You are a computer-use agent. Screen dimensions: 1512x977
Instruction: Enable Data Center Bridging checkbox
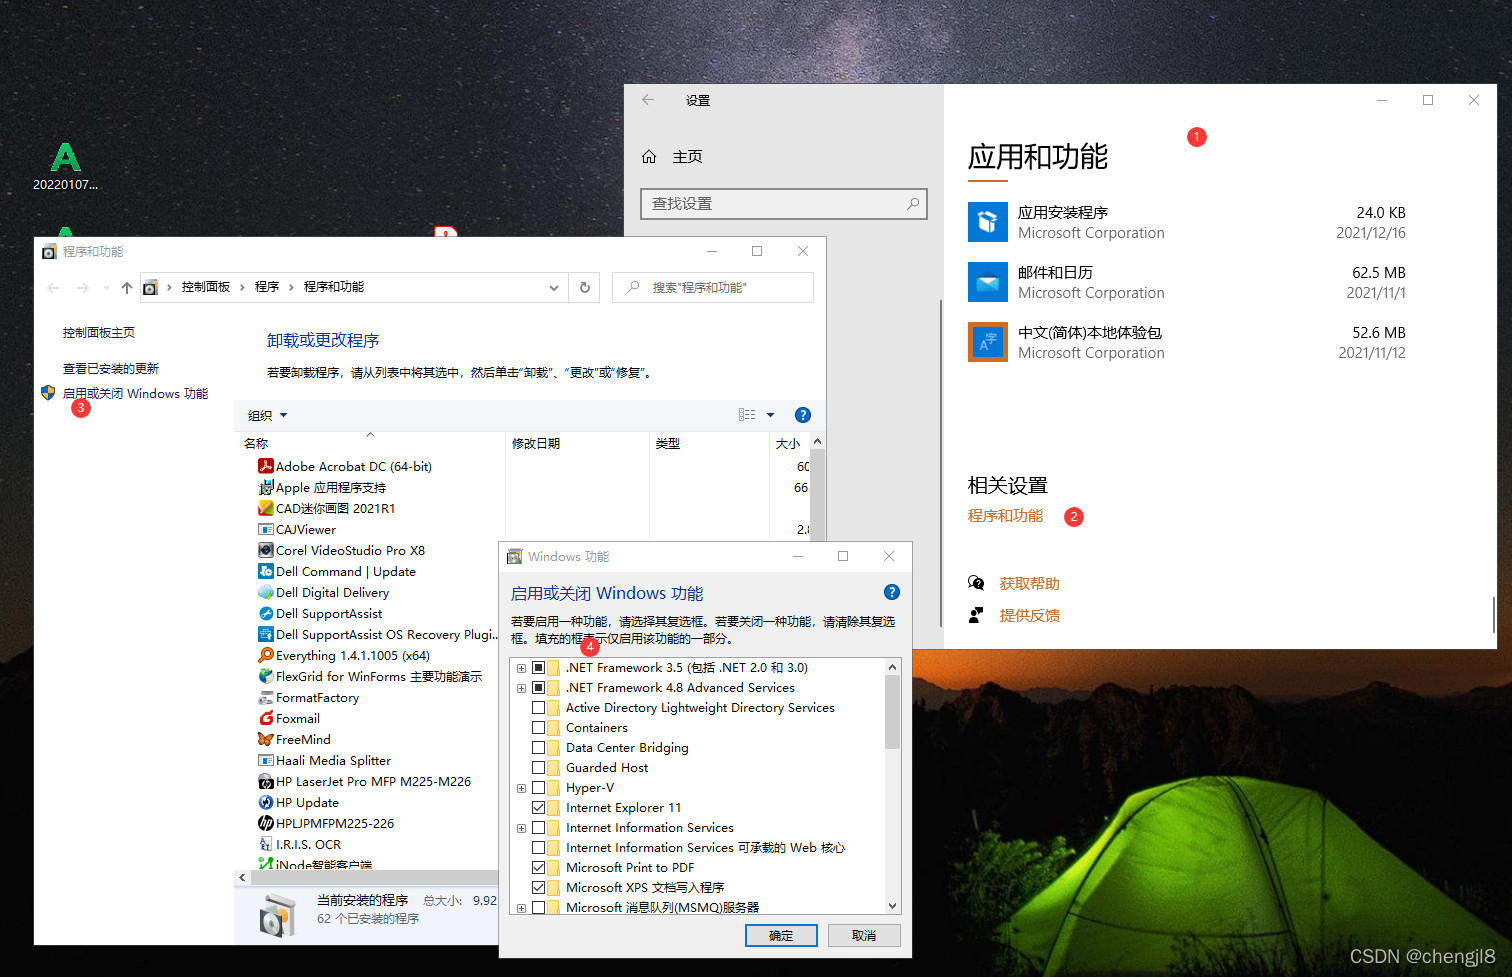(x=538, y=747)
